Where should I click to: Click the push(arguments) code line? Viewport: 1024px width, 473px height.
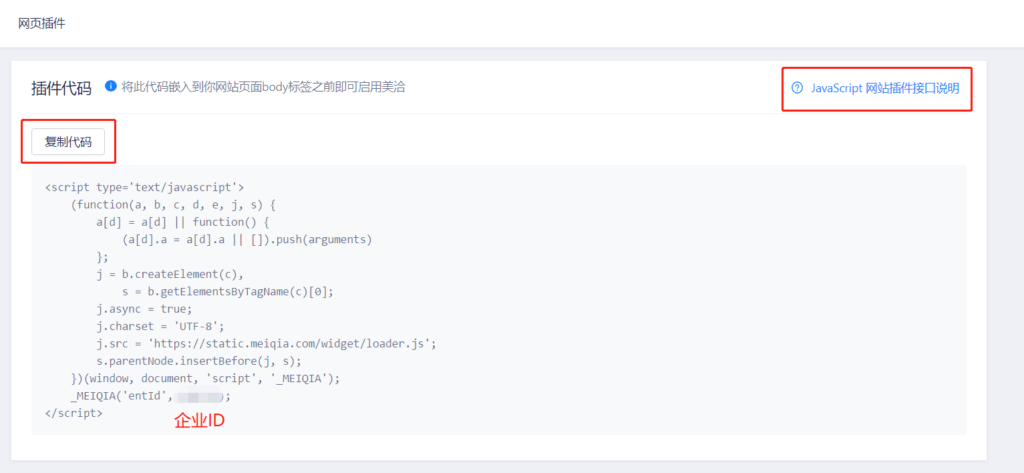[247, 239]
